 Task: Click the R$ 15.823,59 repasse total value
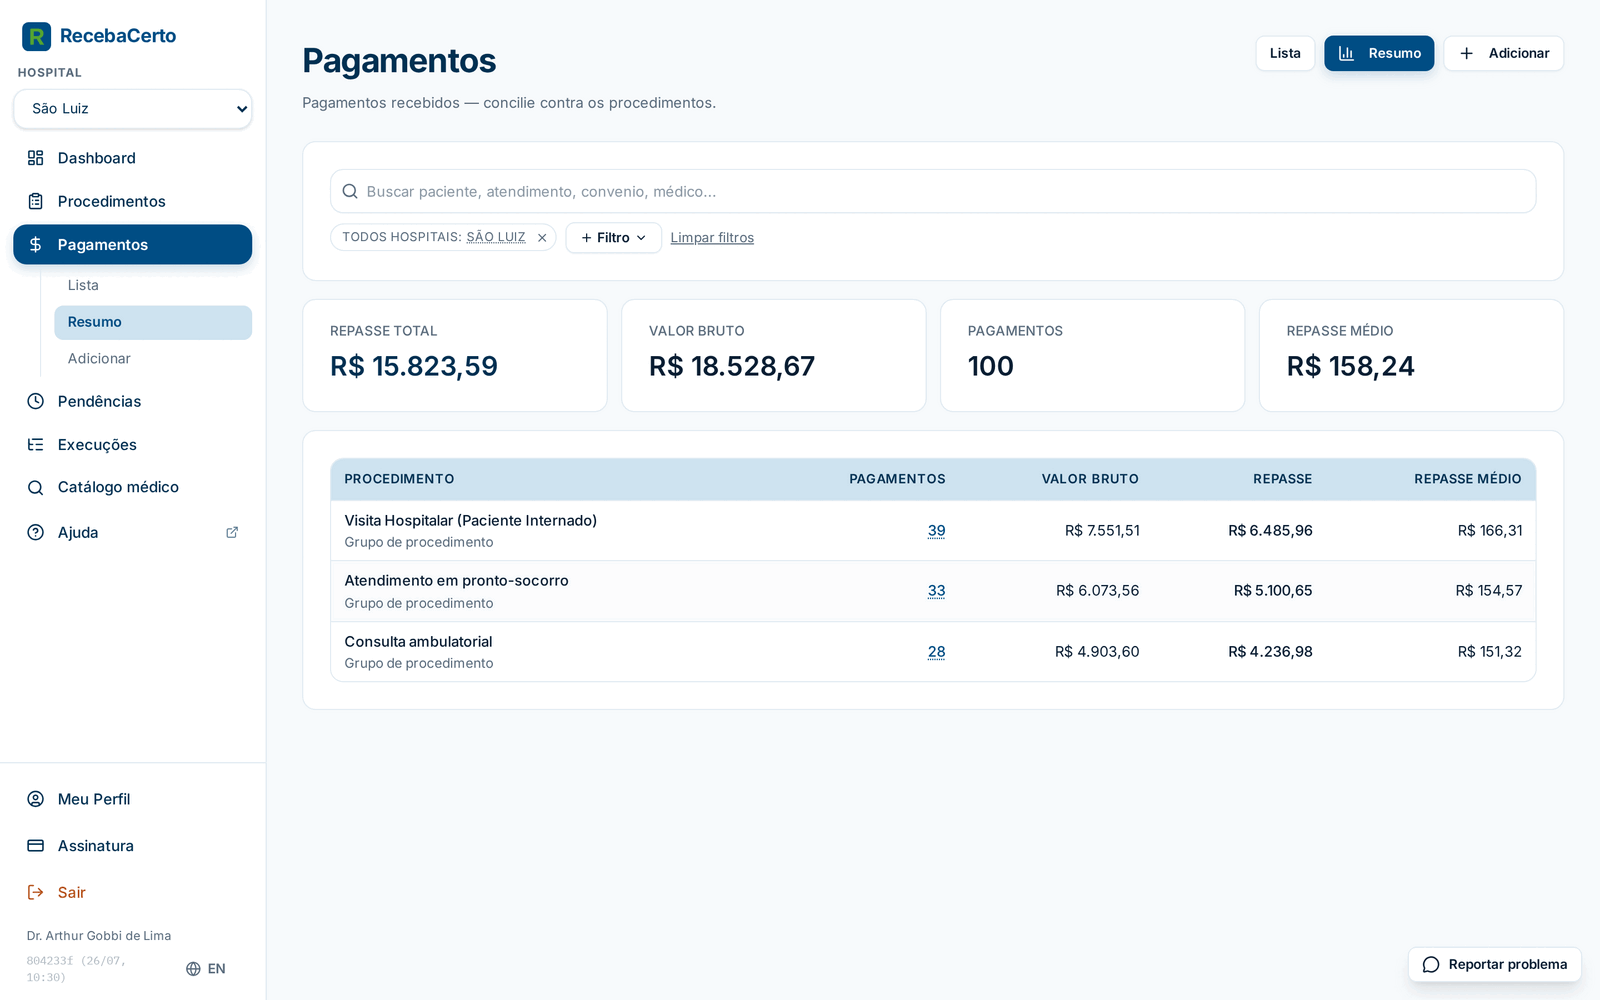[414, 366]
